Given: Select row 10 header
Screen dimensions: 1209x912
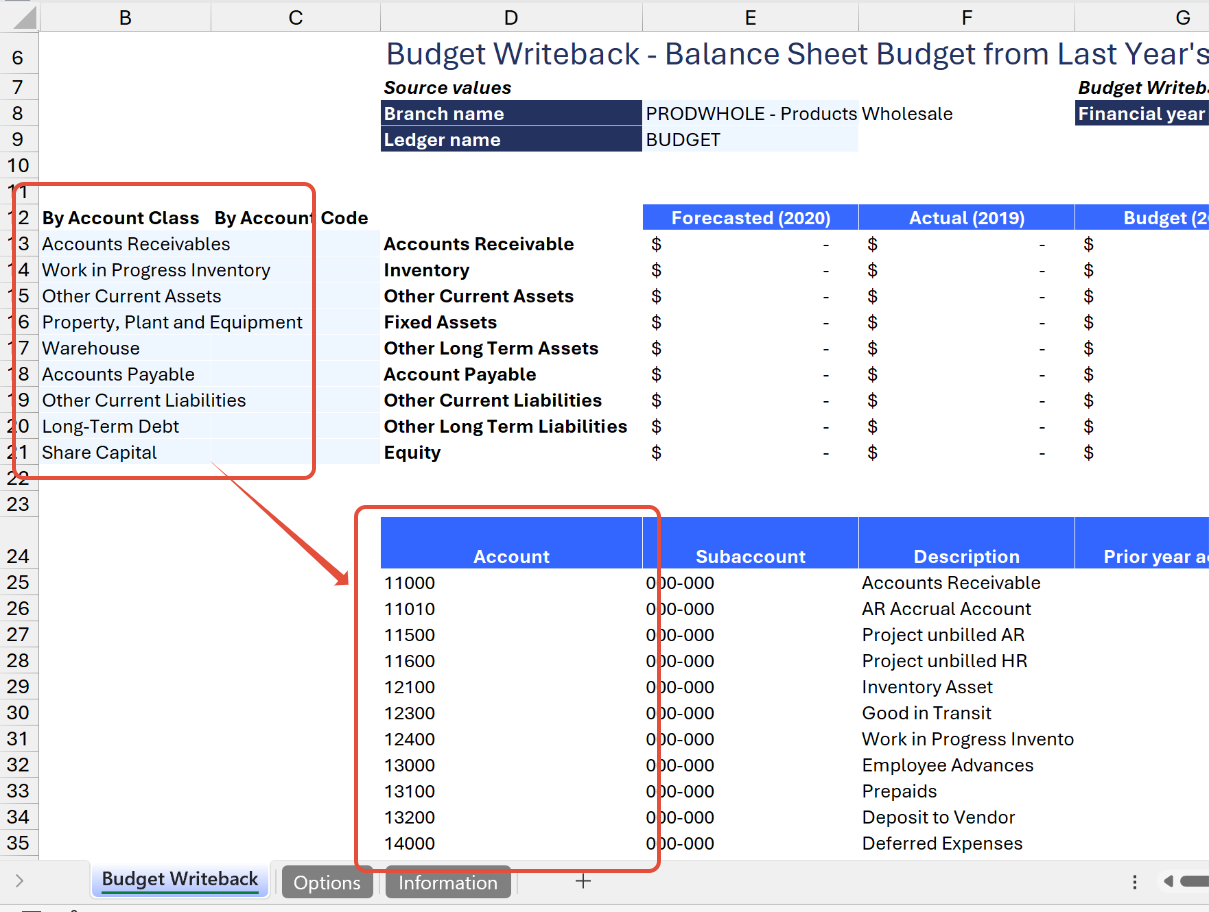Looking at the screenshot, I should (19, 165).
